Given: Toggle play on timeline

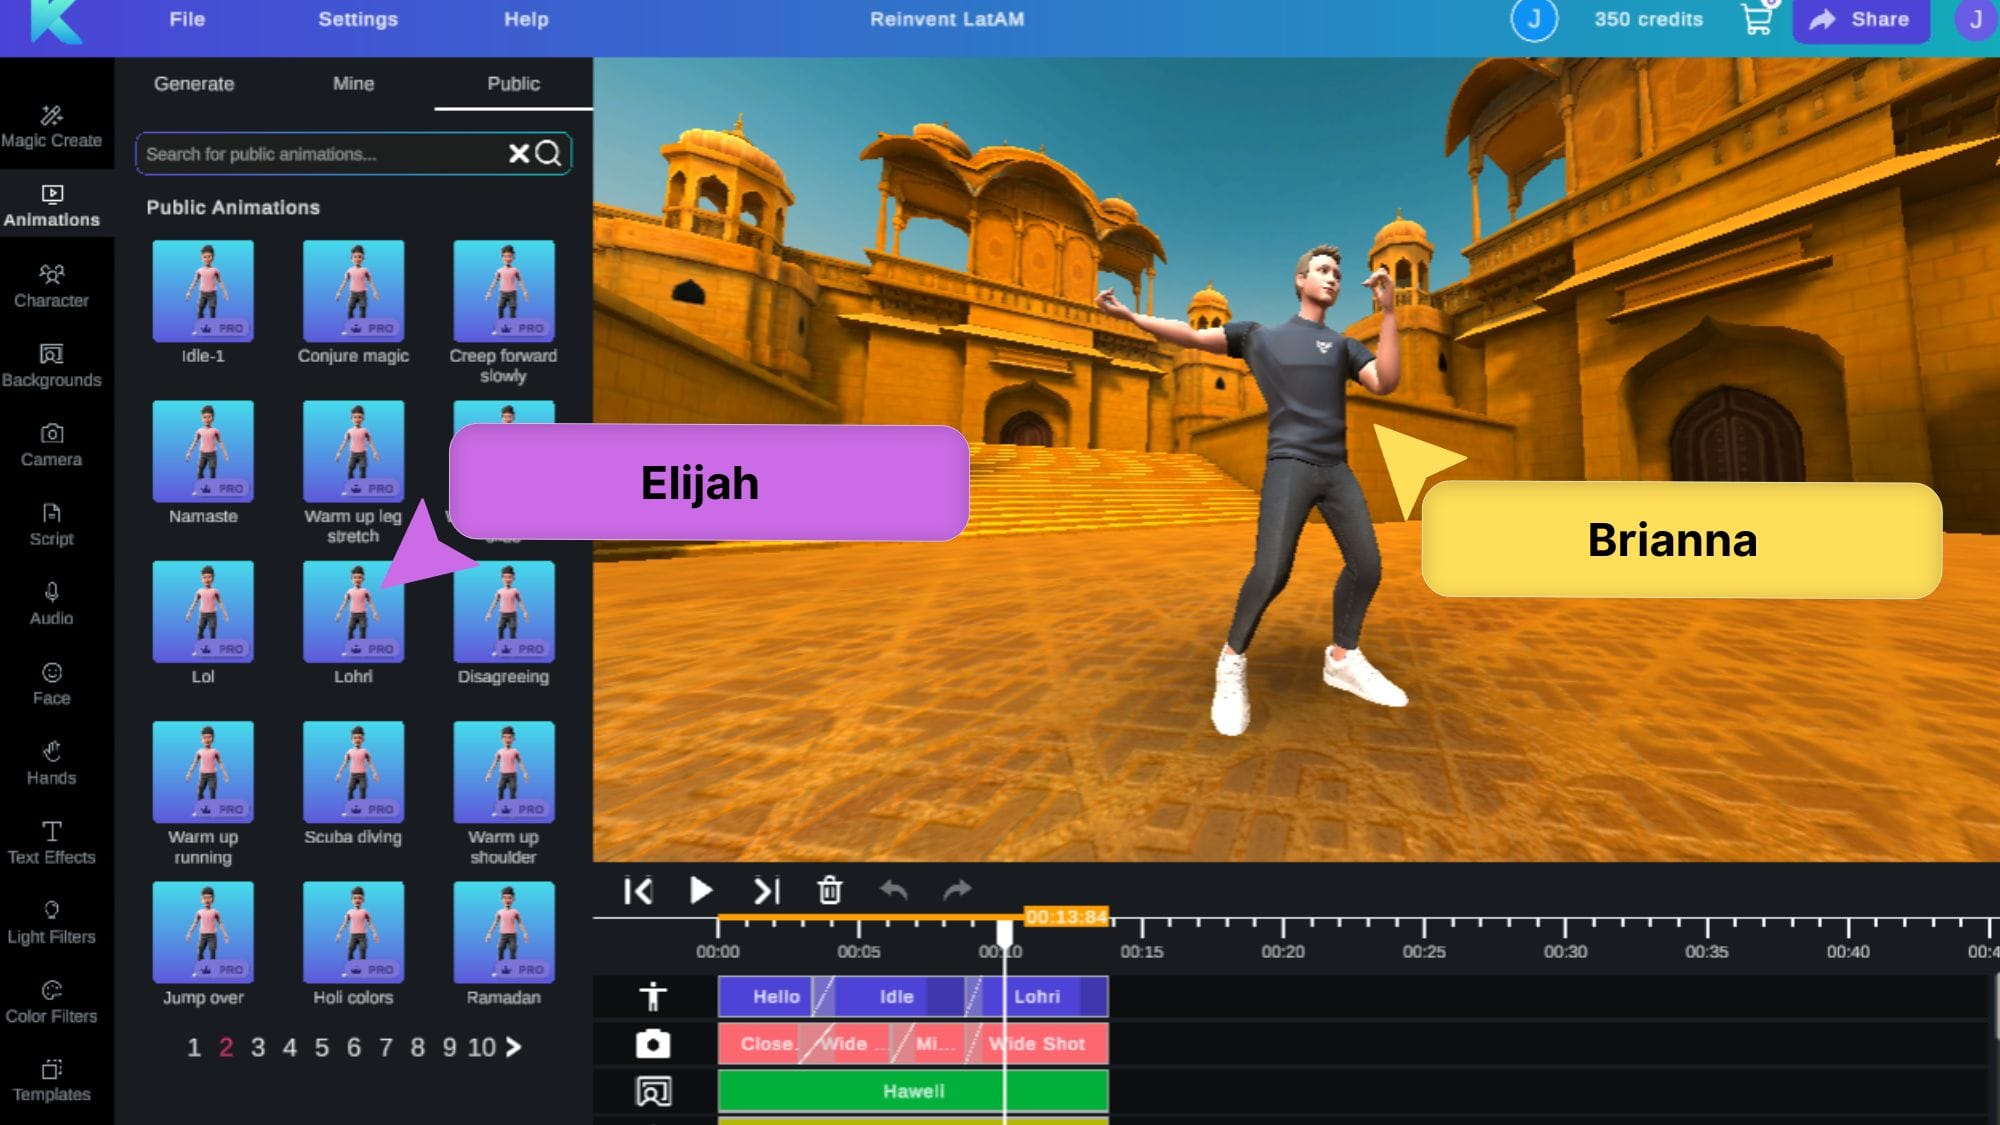Looking at the screenshot, I should [x=702, y=890].
